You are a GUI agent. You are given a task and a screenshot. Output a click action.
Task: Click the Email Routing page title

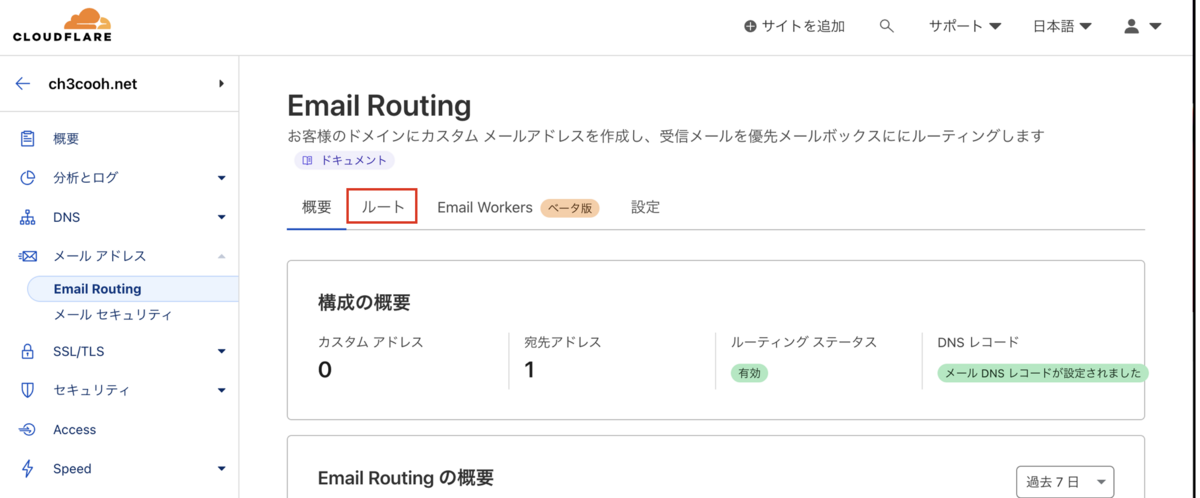click(379, 105)
